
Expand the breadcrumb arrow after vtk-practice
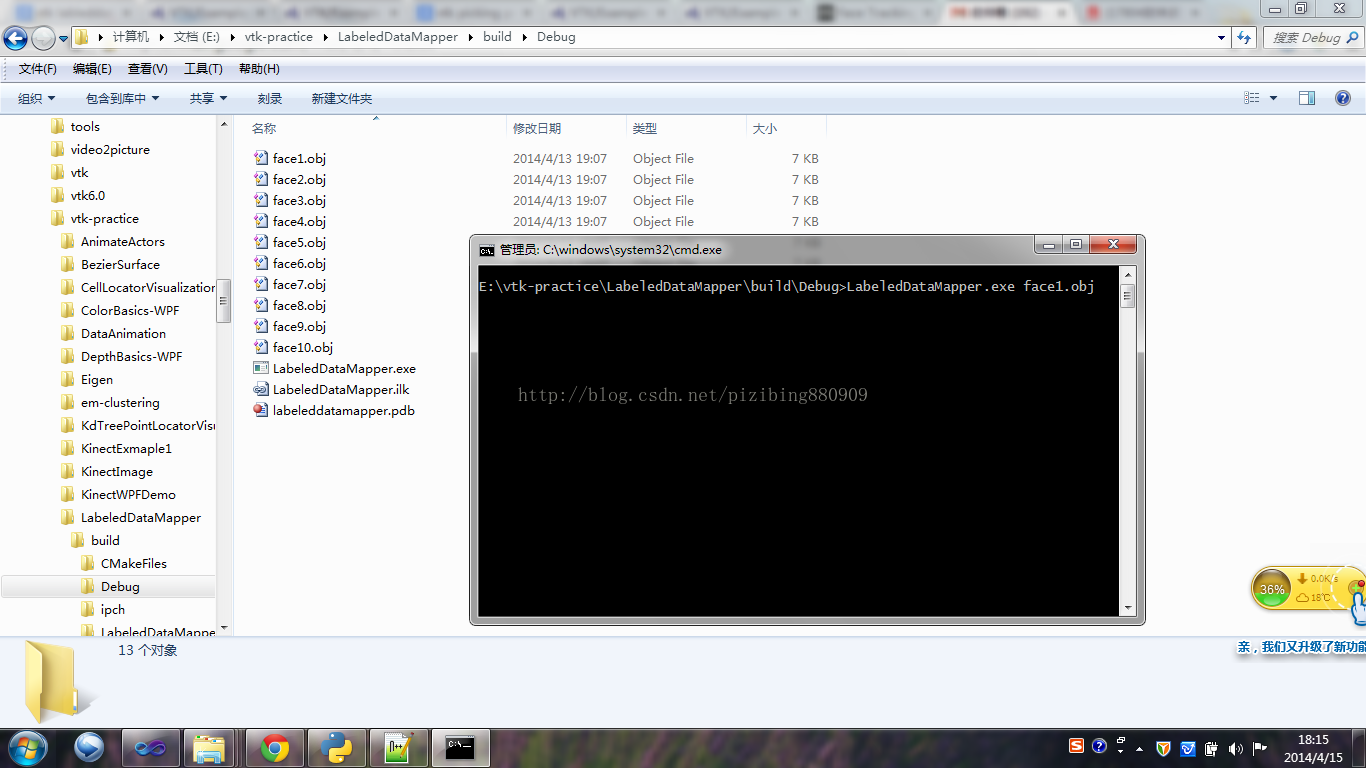click(x=324, y=37)
